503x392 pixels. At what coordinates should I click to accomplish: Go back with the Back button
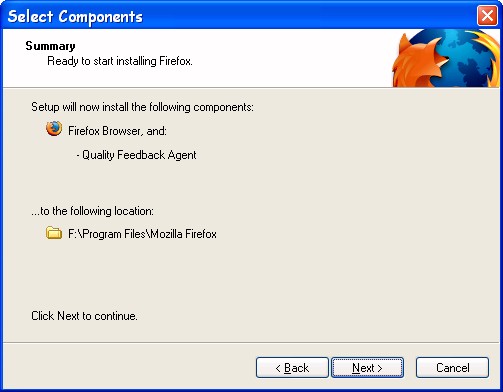[292, 368]
